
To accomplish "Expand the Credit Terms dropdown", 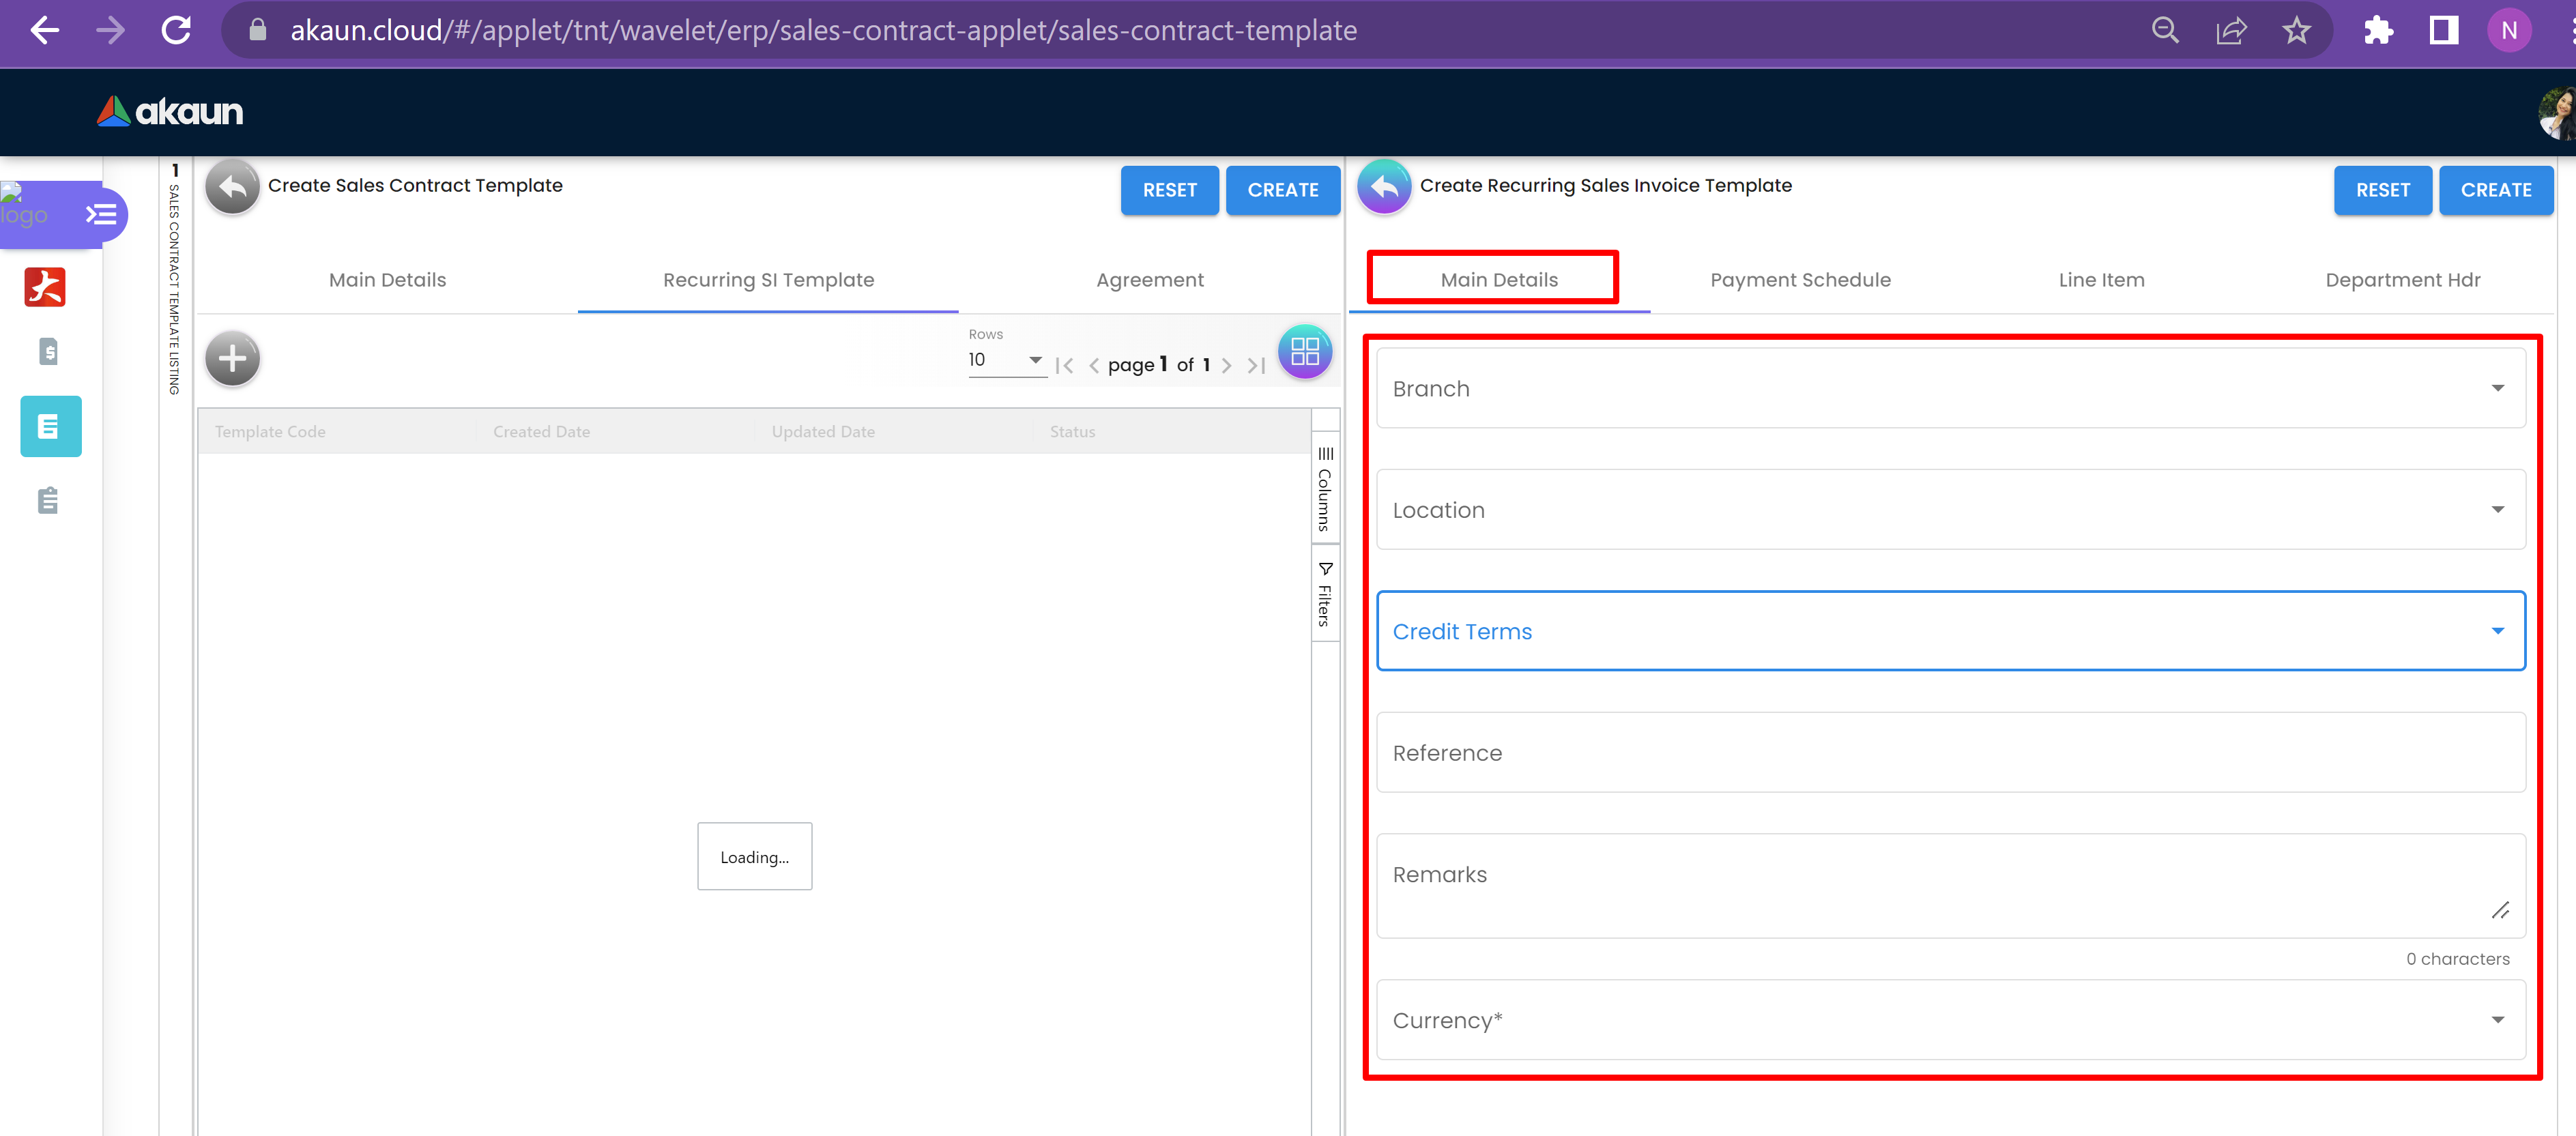I will [x=1950, y=631].
